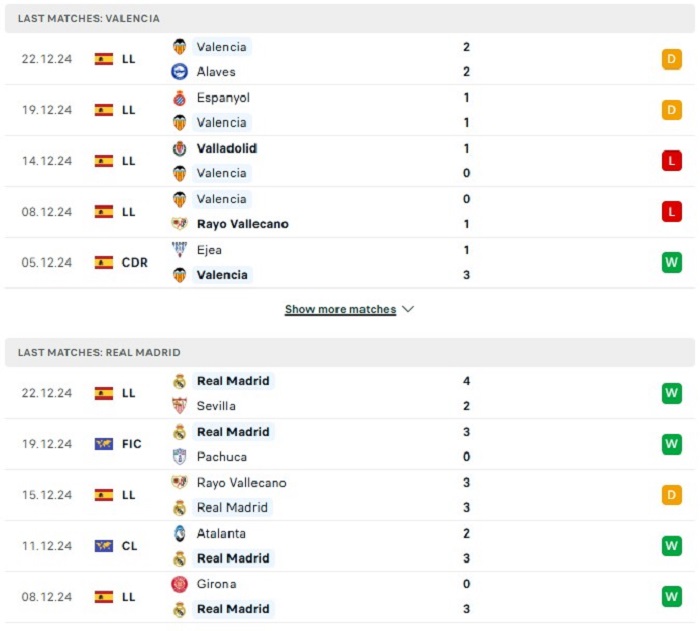Click the Ejea team crest icon

[x=179, y=250]
